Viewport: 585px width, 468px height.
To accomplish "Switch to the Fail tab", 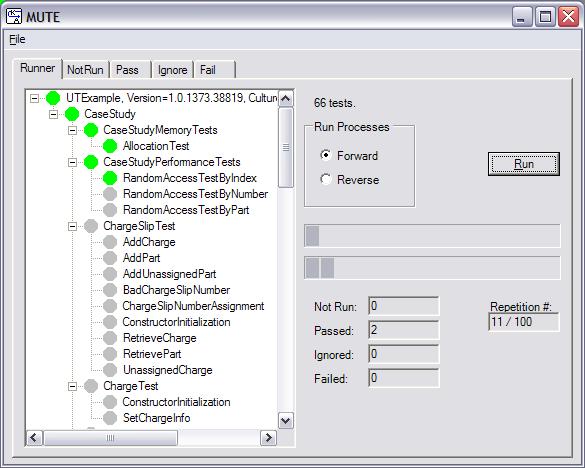I will [215, 69].
